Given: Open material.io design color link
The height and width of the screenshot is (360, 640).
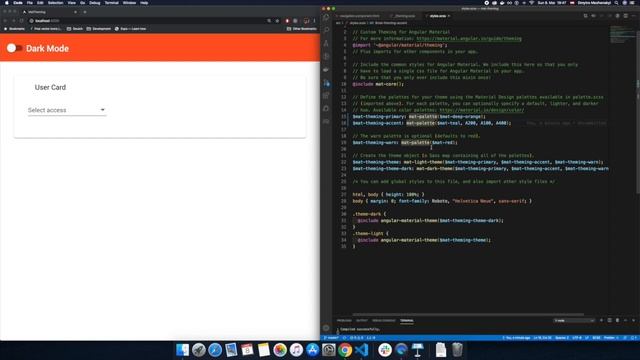Looking at the screenshot, I should 482,110.
